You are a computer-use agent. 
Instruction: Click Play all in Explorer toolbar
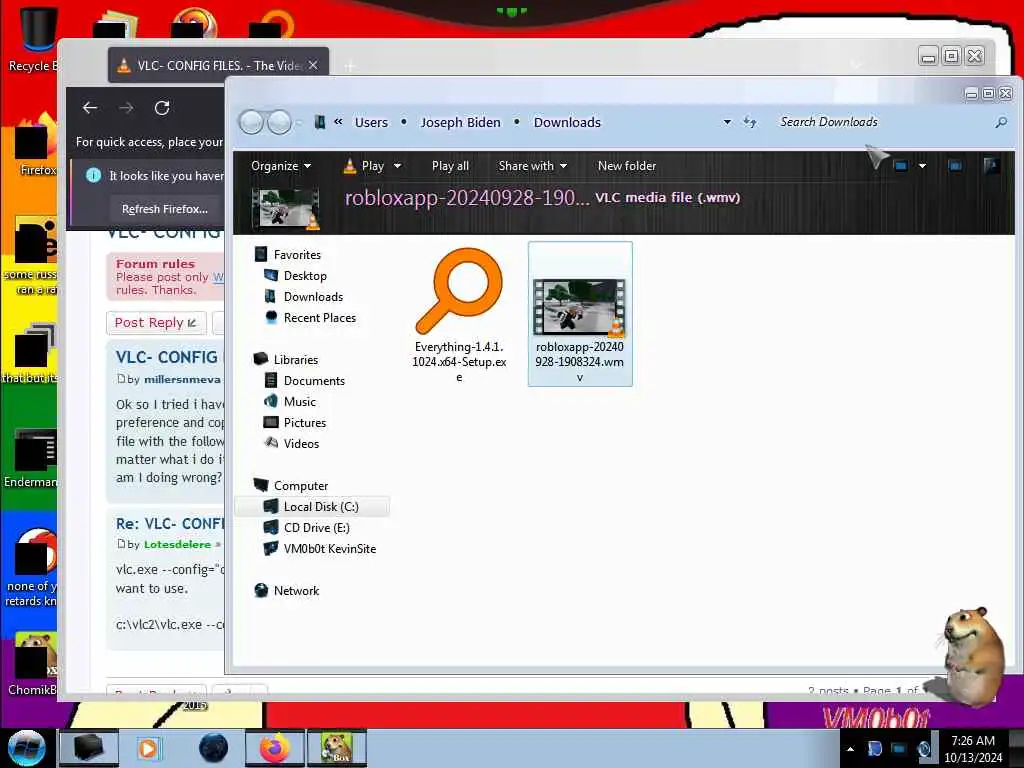point(450,166)
